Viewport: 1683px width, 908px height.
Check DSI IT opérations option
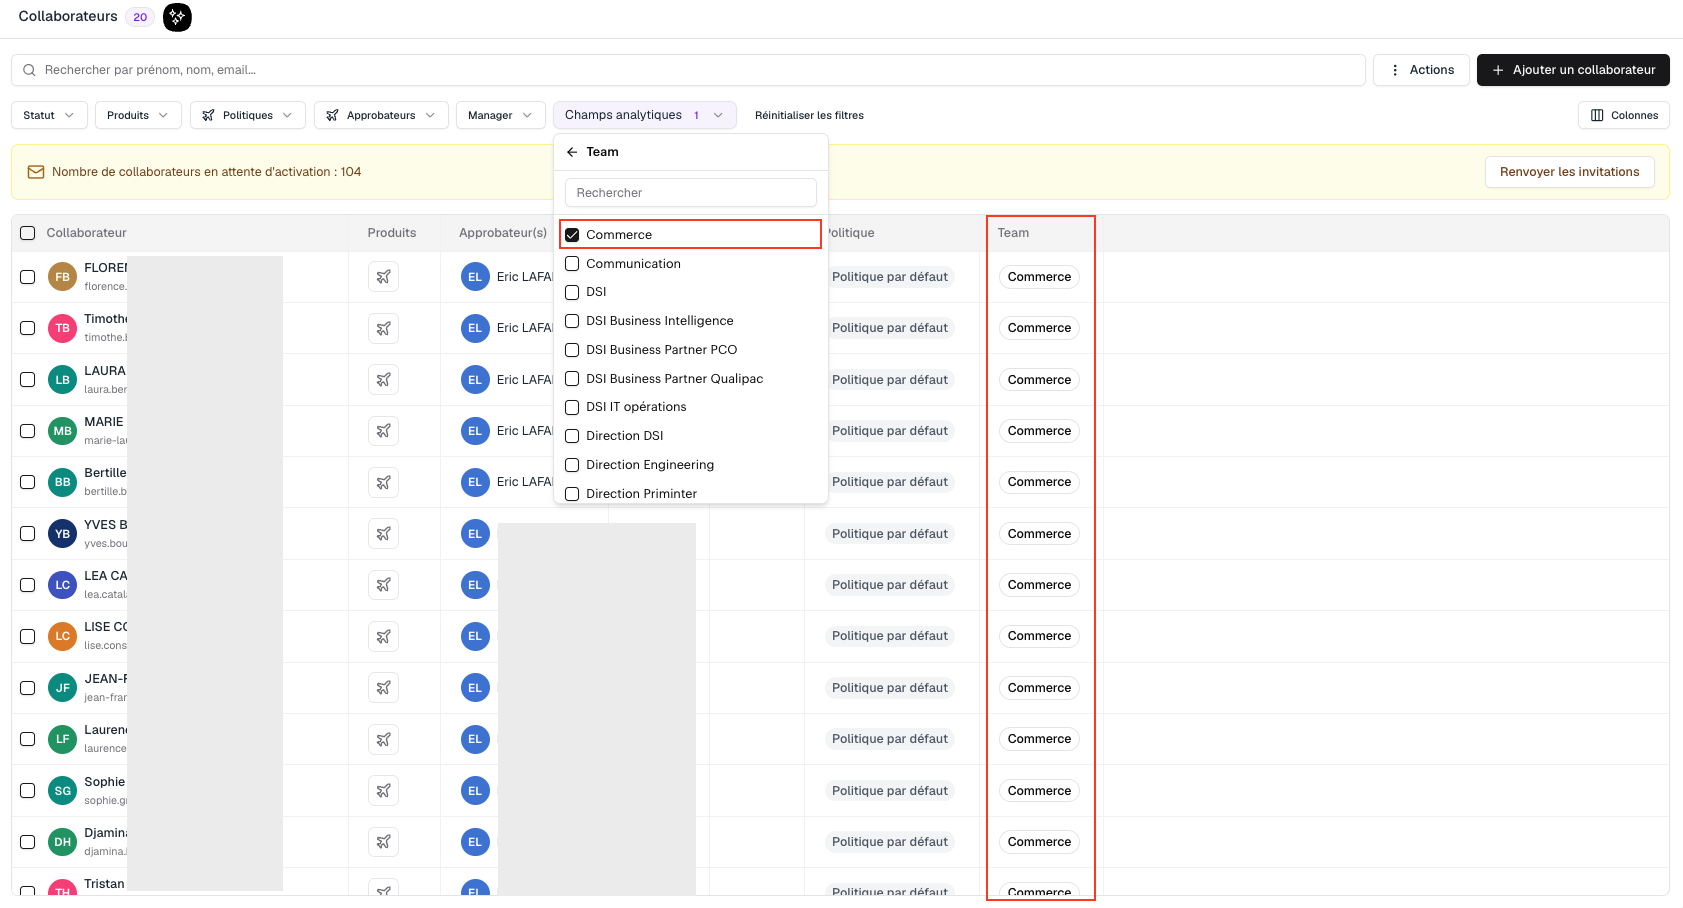[572, 407]
